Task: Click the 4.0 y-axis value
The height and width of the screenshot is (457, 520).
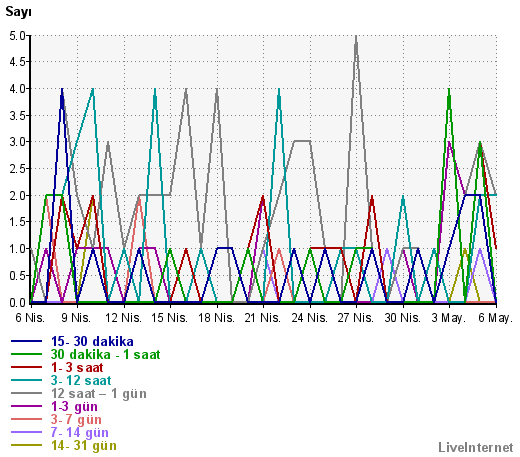Action: 18,89
